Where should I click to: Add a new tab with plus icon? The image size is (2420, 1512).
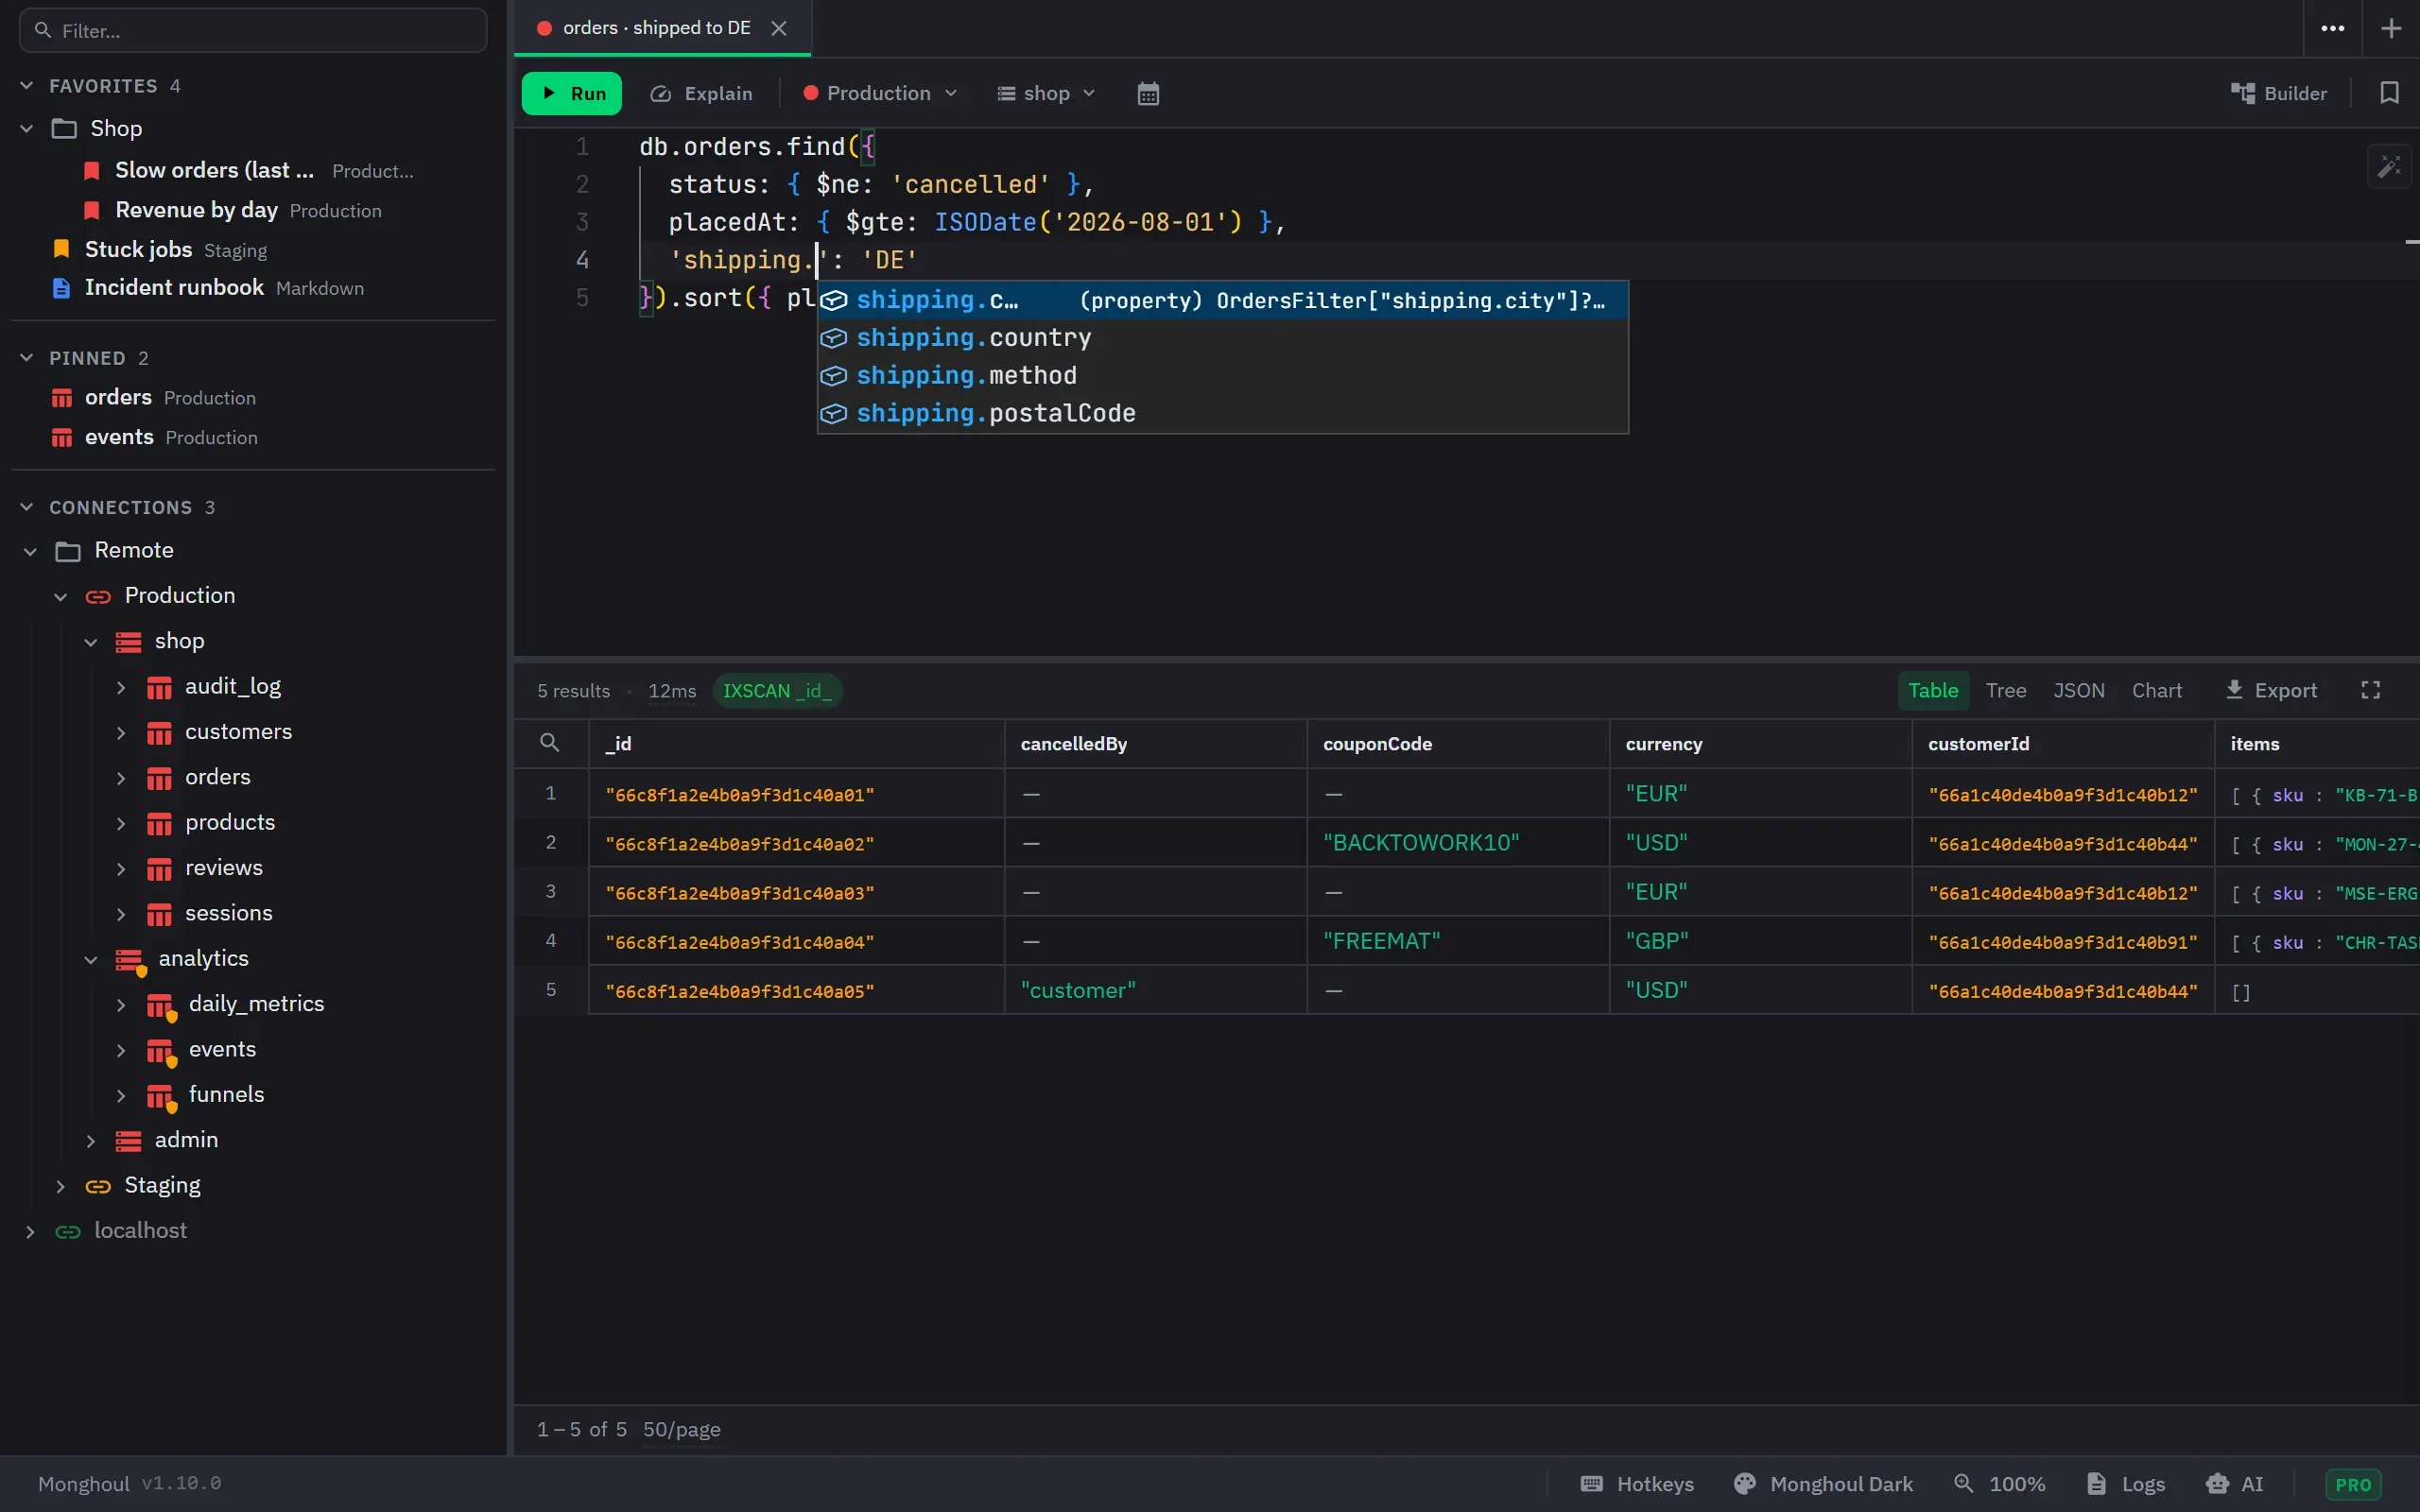click(2391, 28)
